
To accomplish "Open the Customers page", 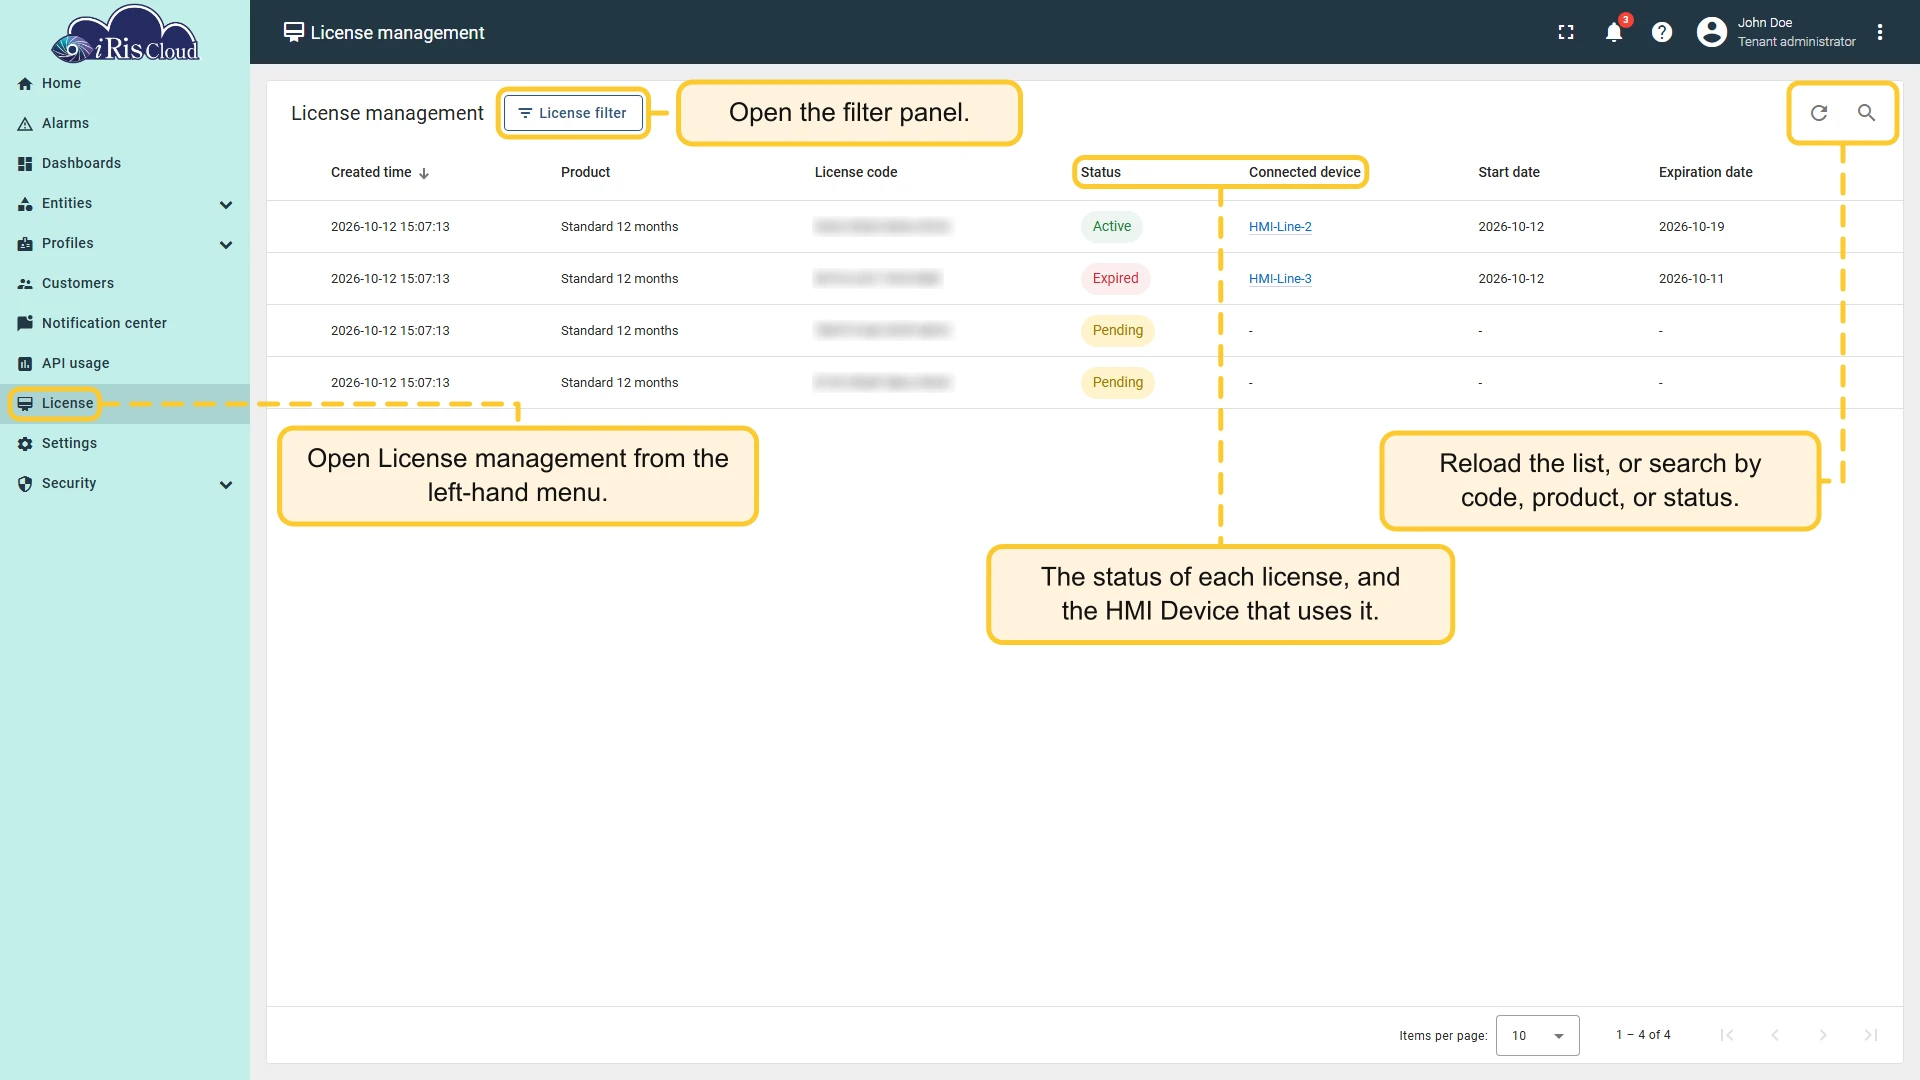I will coord(125,283).
